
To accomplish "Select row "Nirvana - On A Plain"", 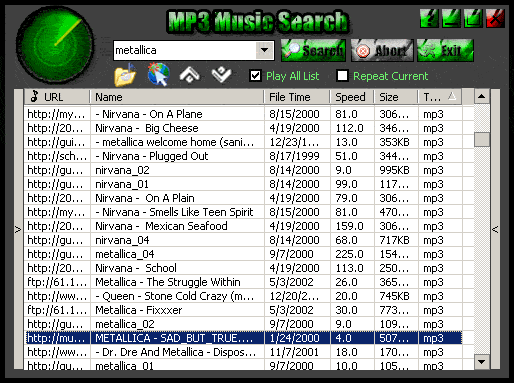I will [243, 198].
